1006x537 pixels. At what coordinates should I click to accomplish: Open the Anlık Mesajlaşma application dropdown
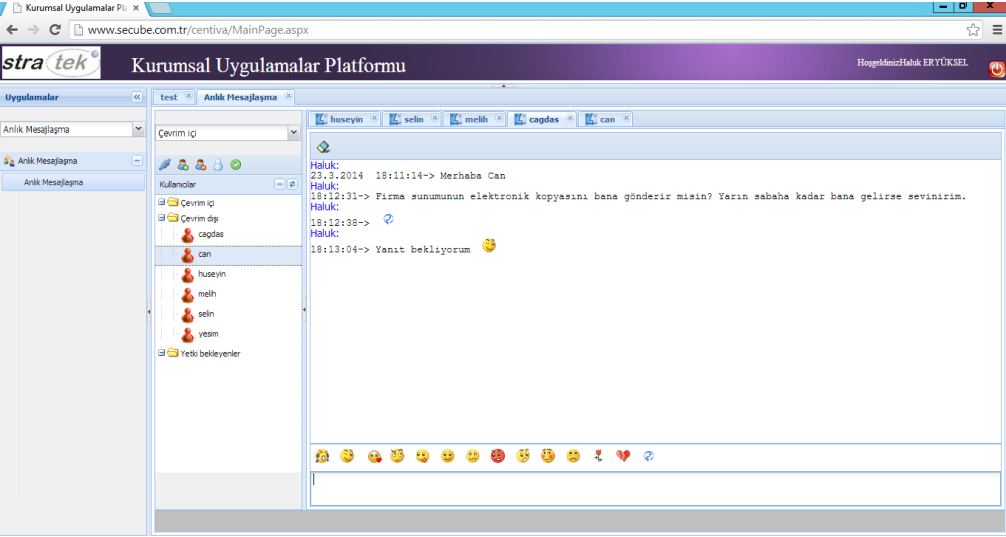(138, 129)
